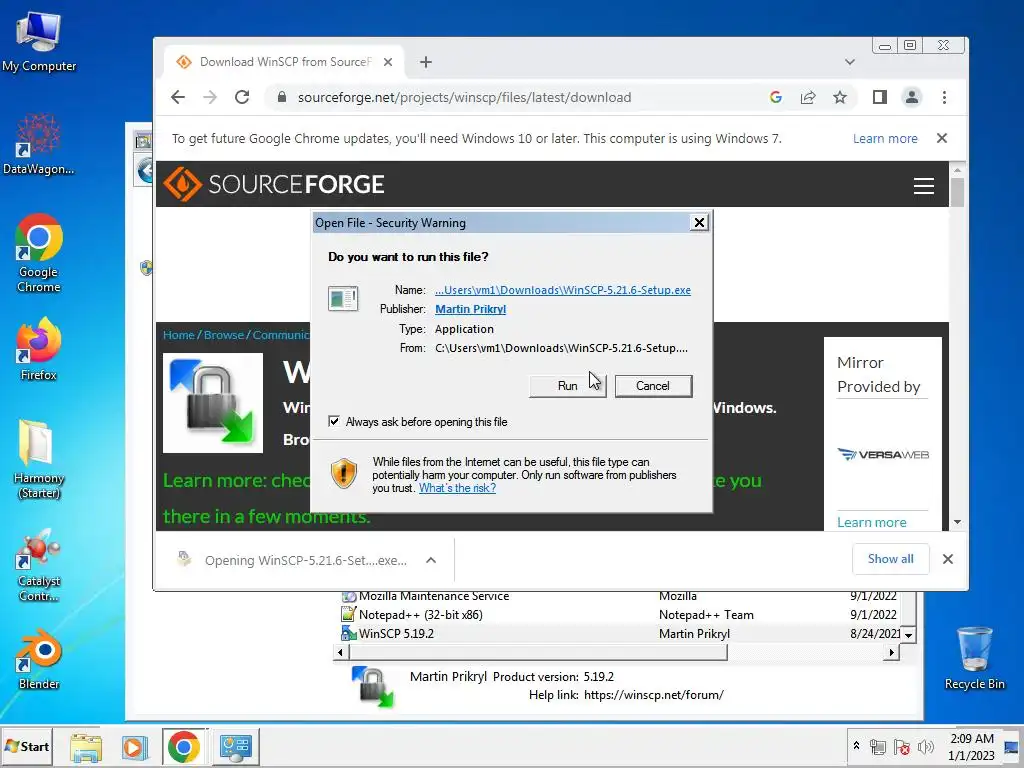This screenshot has width=1024, height=768.
Task: Click Cancel in the Security Warning dialog
Action: pyautogui.click(x=653, y=386)
